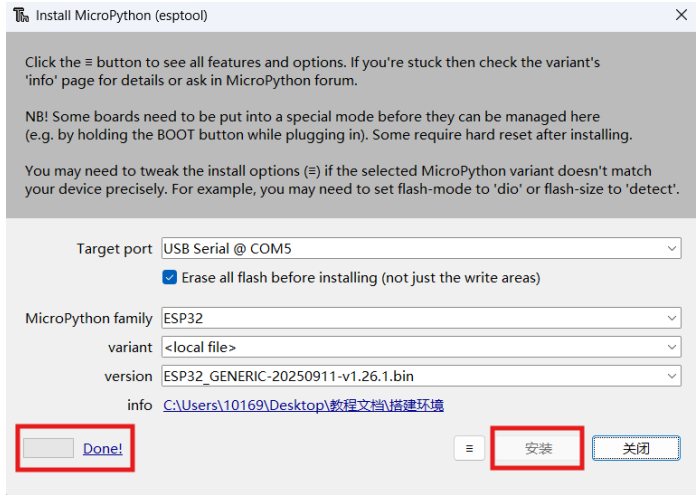Open the MicroPython family ESP32 dropdown
The height and width of the screenshot is (495, 699).
tap(672, 318)
